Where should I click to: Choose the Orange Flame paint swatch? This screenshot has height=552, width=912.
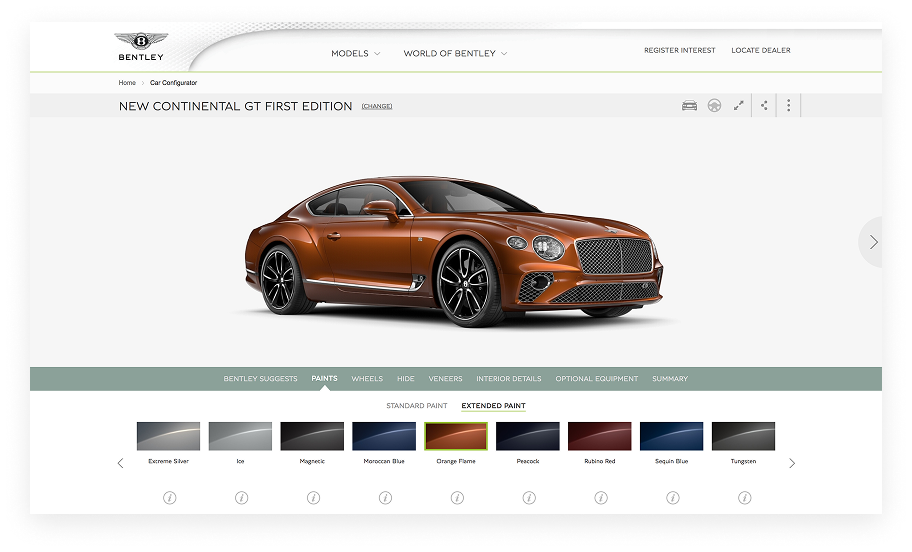click(x=456, y=436)
